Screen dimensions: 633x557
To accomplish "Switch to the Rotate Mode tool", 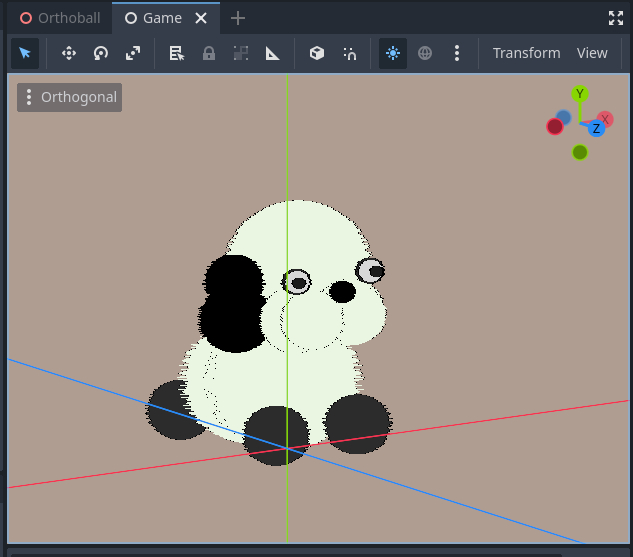I will tap(101, 53).
